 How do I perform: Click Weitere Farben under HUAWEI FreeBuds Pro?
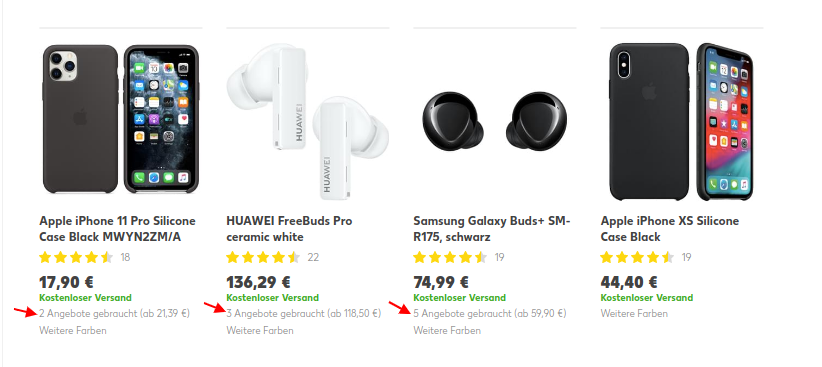point(260,330)
